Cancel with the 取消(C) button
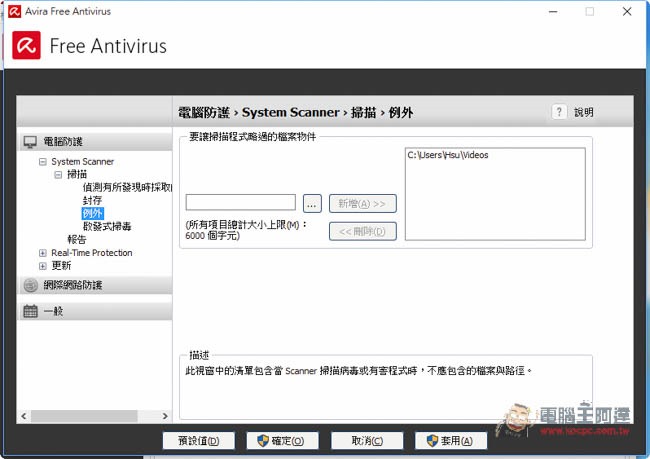The width and height of the screenshot is (650, 459). [367, 441]
